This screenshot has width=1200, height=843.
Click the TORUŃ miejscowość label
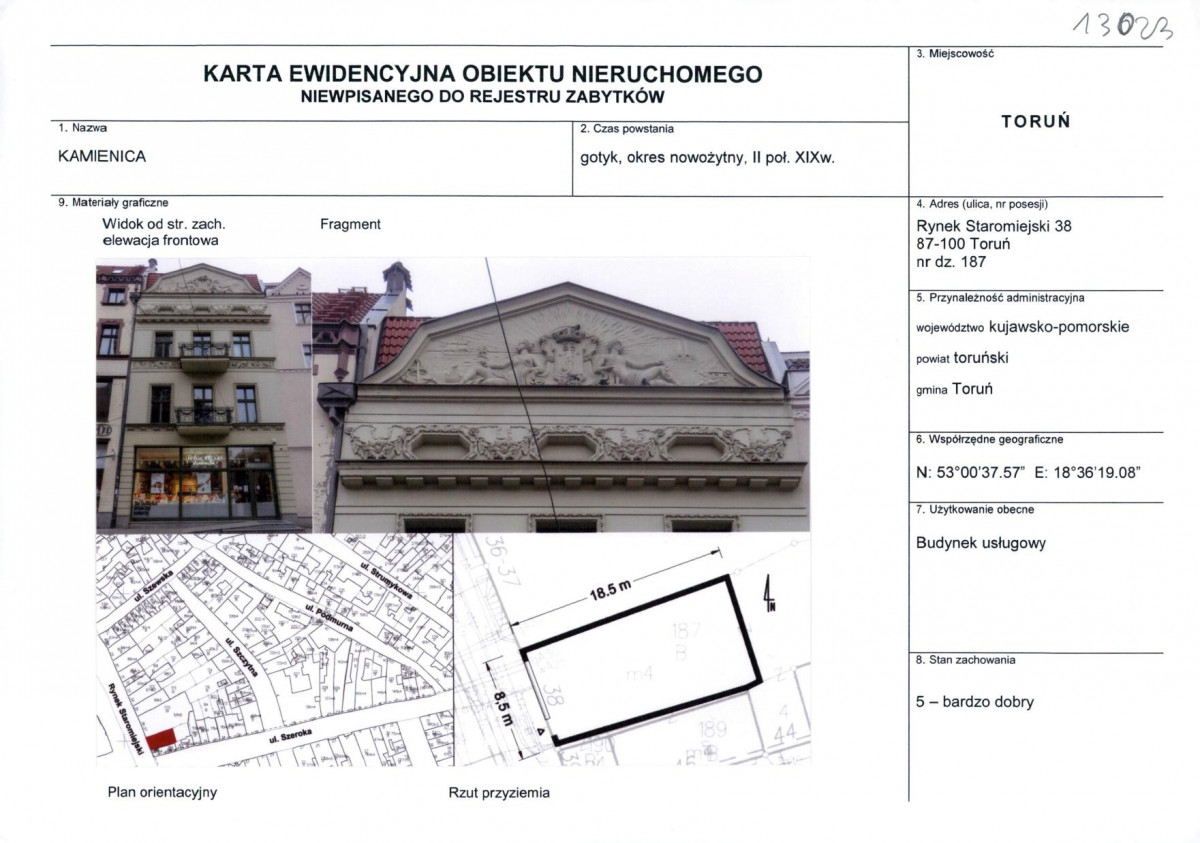coord(1038,122)
